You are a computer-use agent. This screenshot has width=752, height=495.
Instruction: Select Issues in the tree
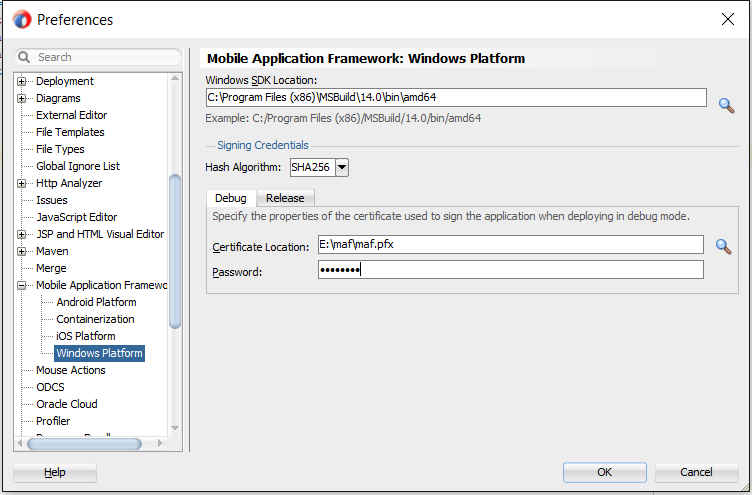coord(52,200)
